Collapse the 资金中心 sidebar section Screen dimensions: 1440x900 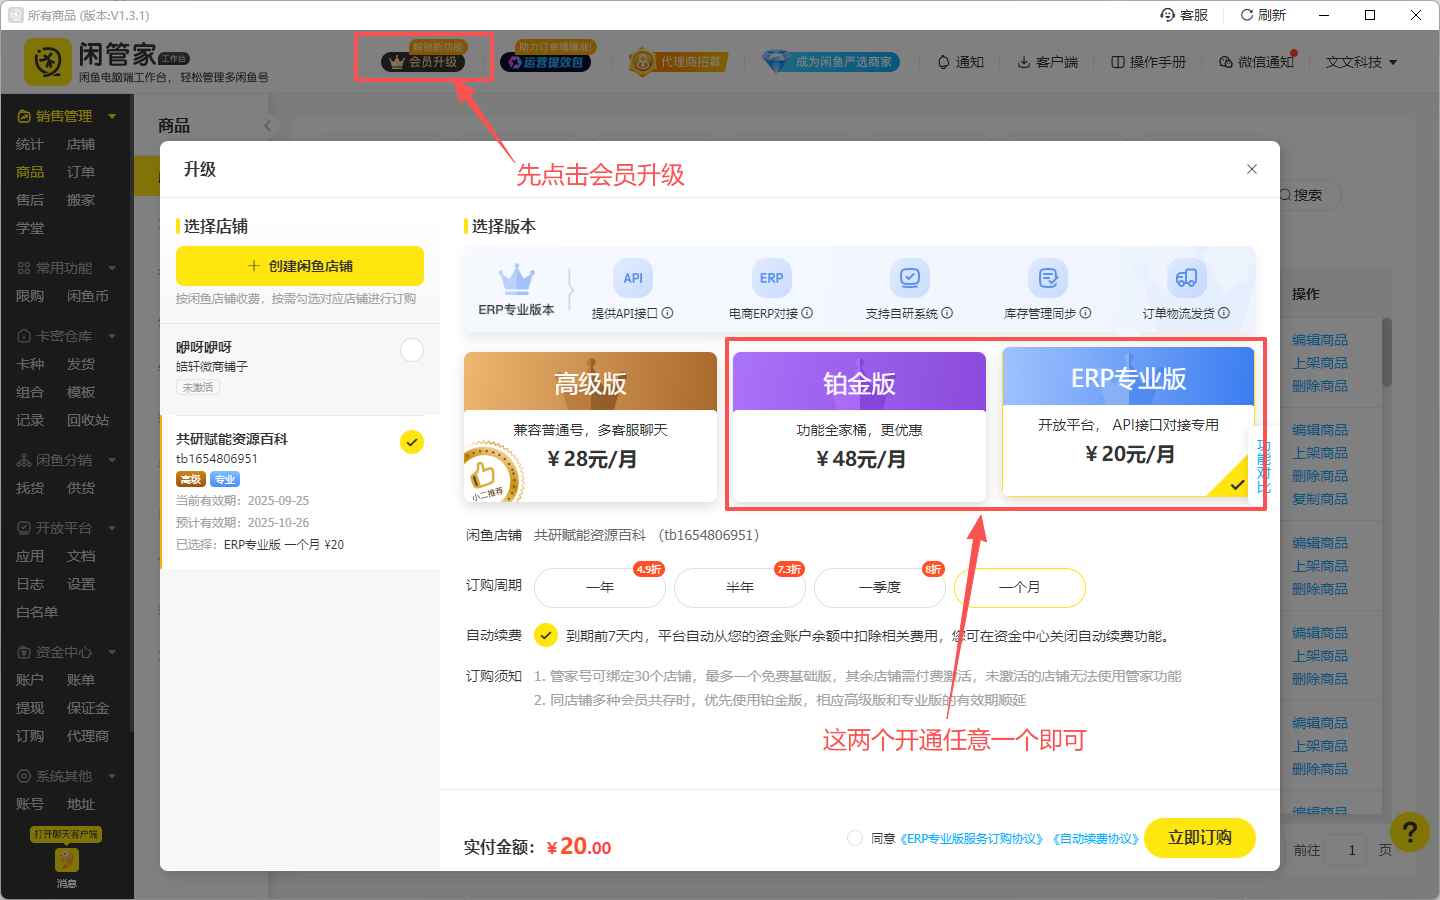pos(111,652)
